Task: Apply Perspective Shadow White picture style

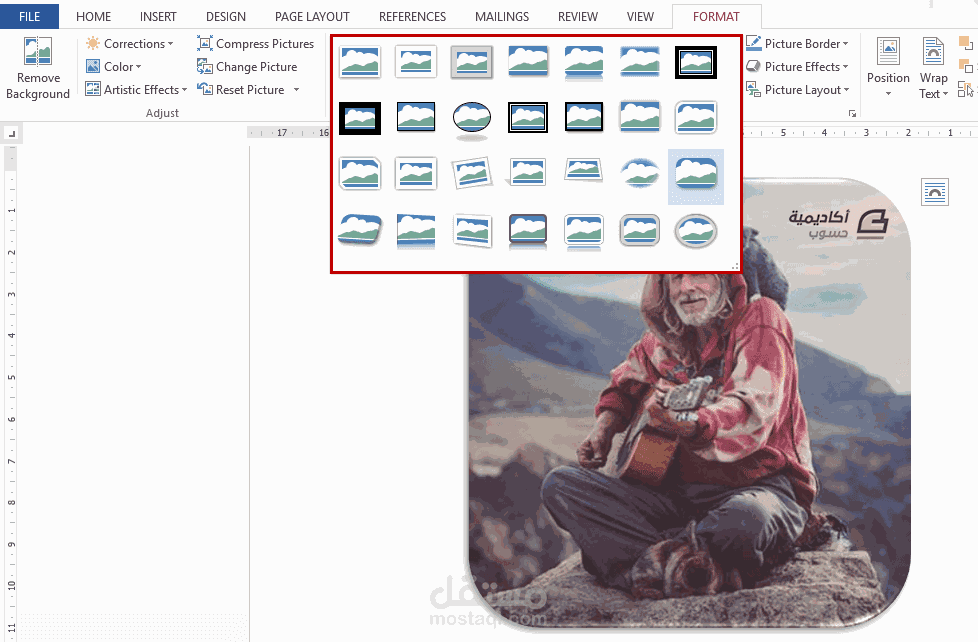Action: point(528,173)
